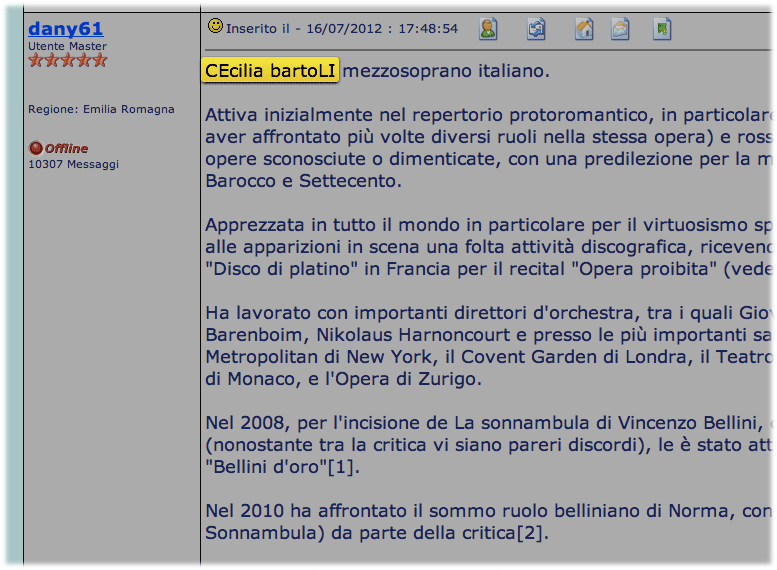Click the smiley face post icon

coord(215,25)
